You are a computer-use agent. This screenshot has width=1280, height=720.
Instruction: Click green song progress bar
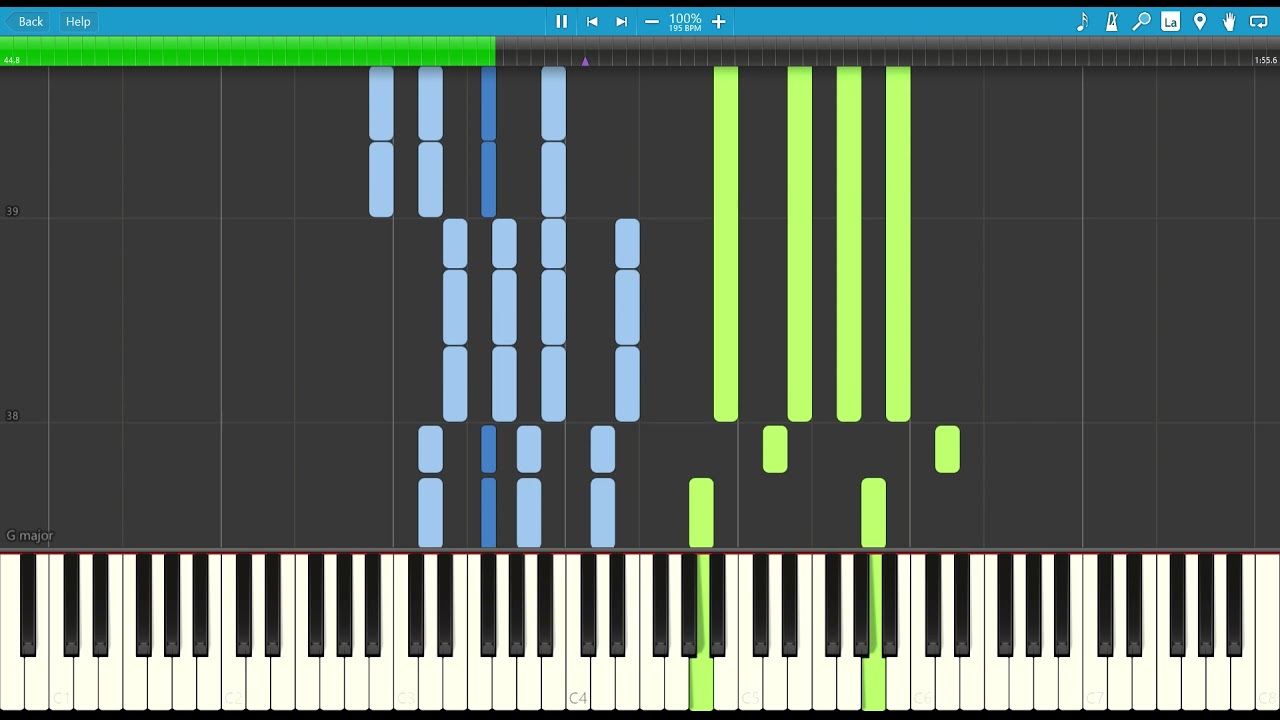click(247, 51)
